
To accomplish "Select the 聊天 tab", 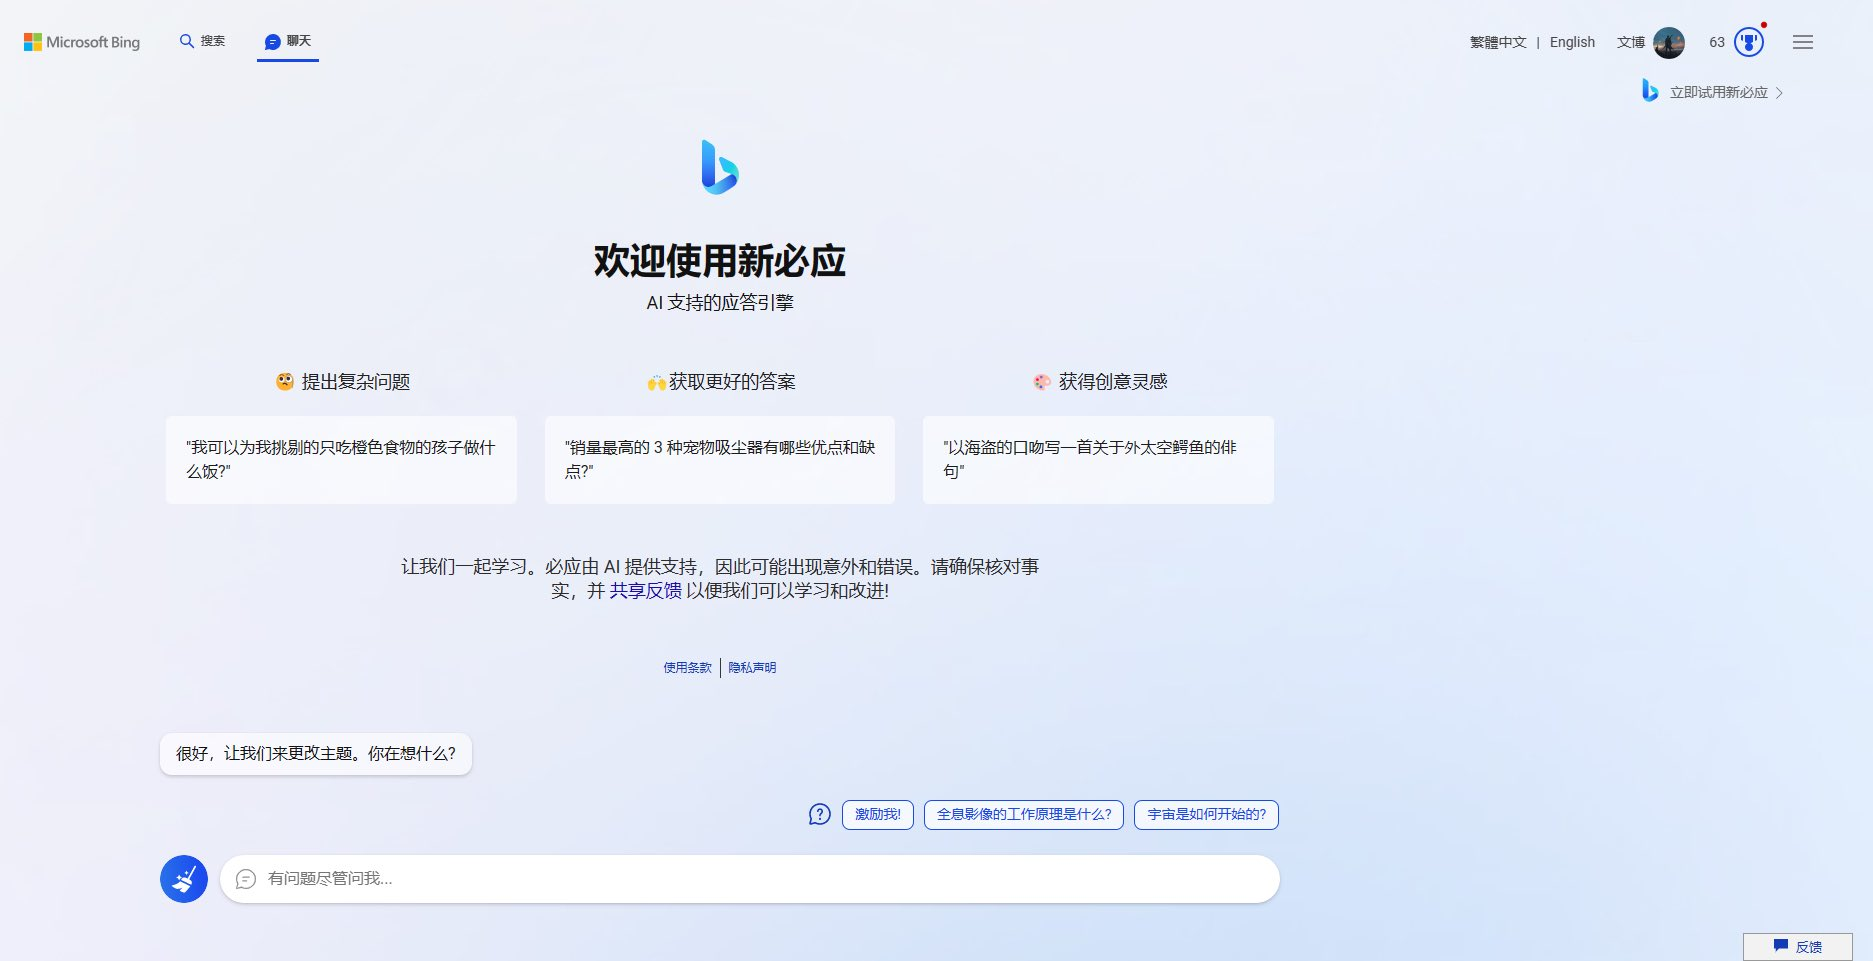I will (288, 41).
